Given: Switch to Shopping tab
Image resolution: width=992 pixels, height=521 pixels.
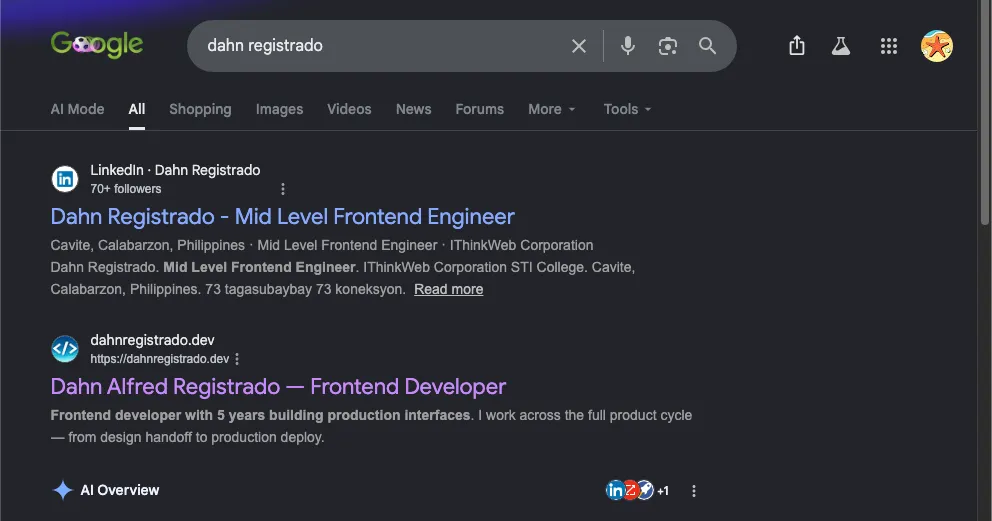Looking at the screenshot, I should [200, 109].
